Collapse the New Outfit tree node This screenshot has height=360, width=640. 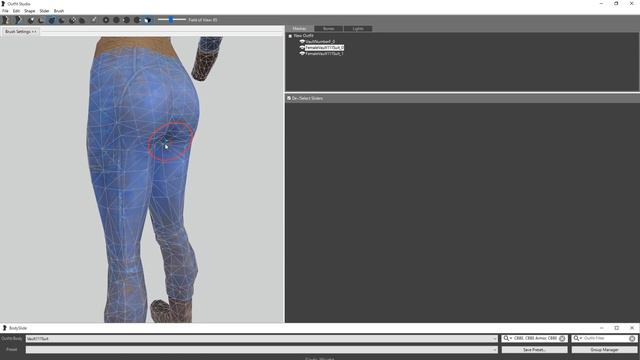pyautogui.click(x=290, y=36)
